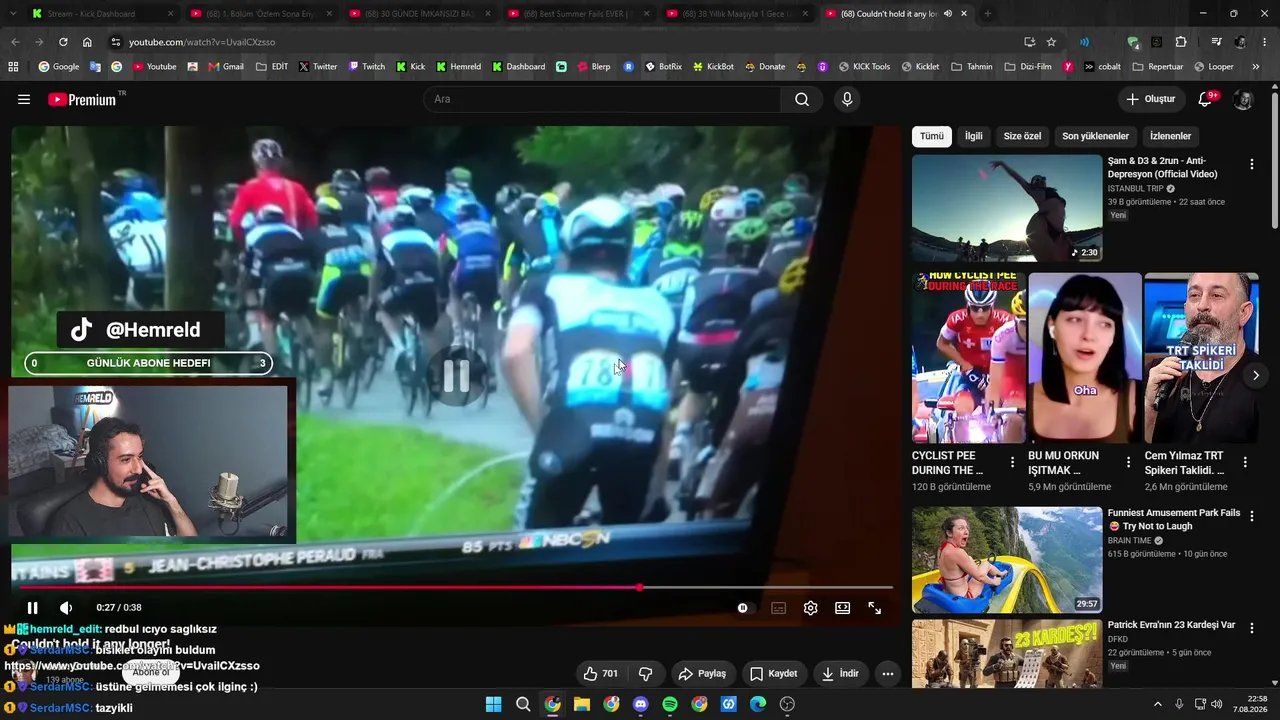Image resolution: width=1280 pixels, height=720 pixels.
Task: Open the Twitch bookmark
Action: (366, 67)
